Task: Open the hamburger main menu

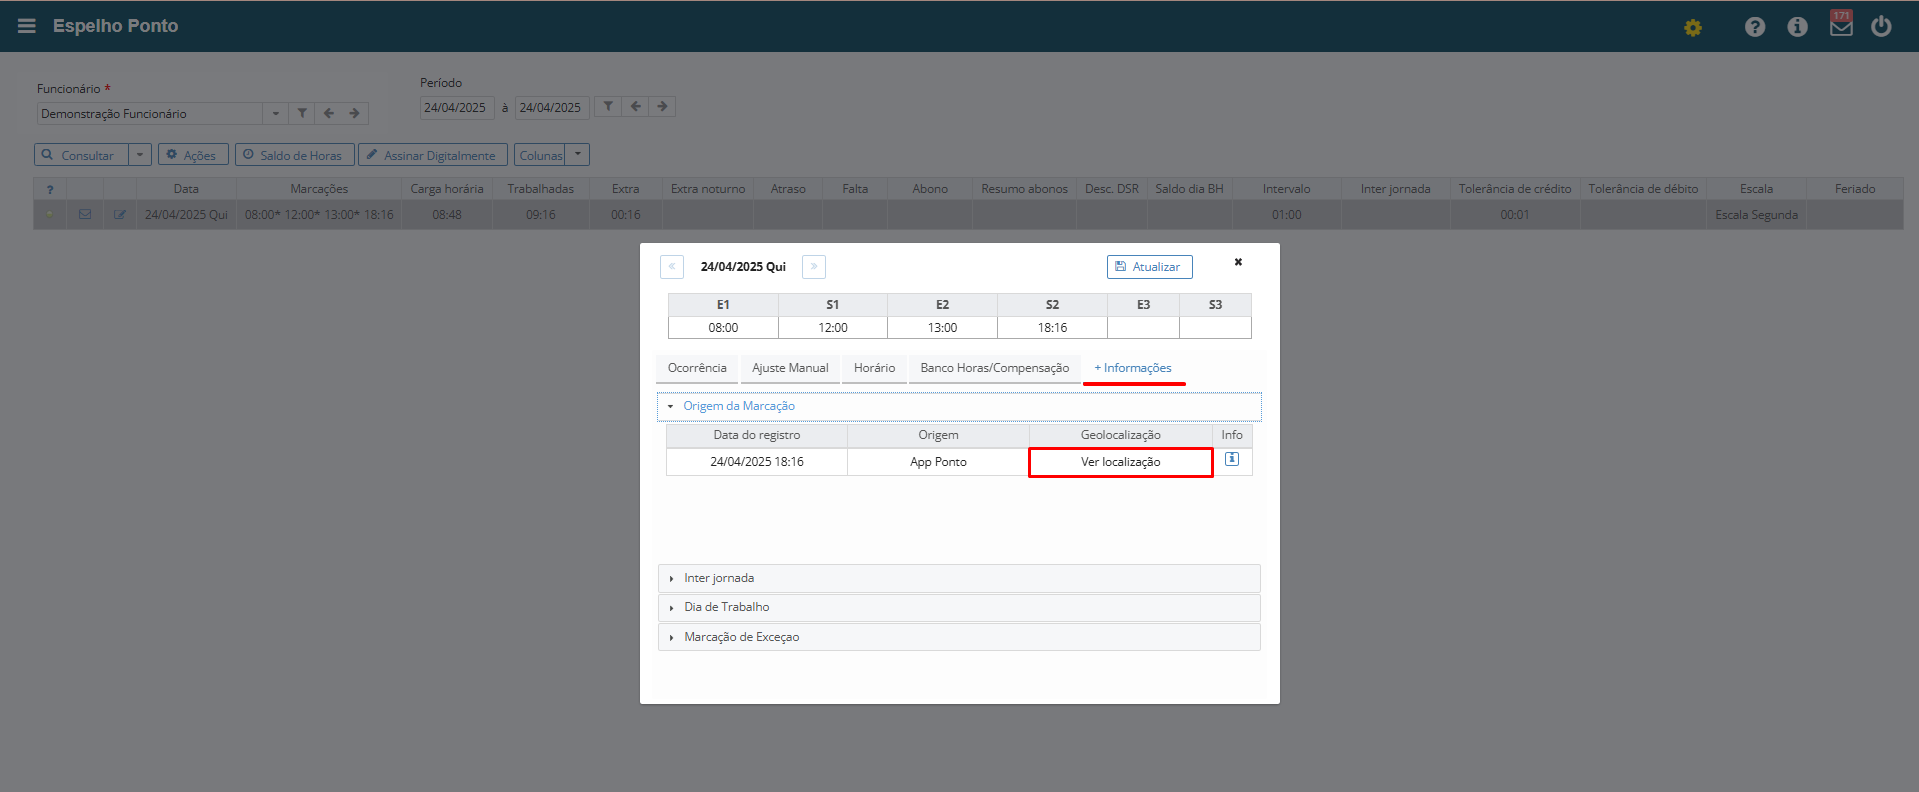Action: pos(27,26)
